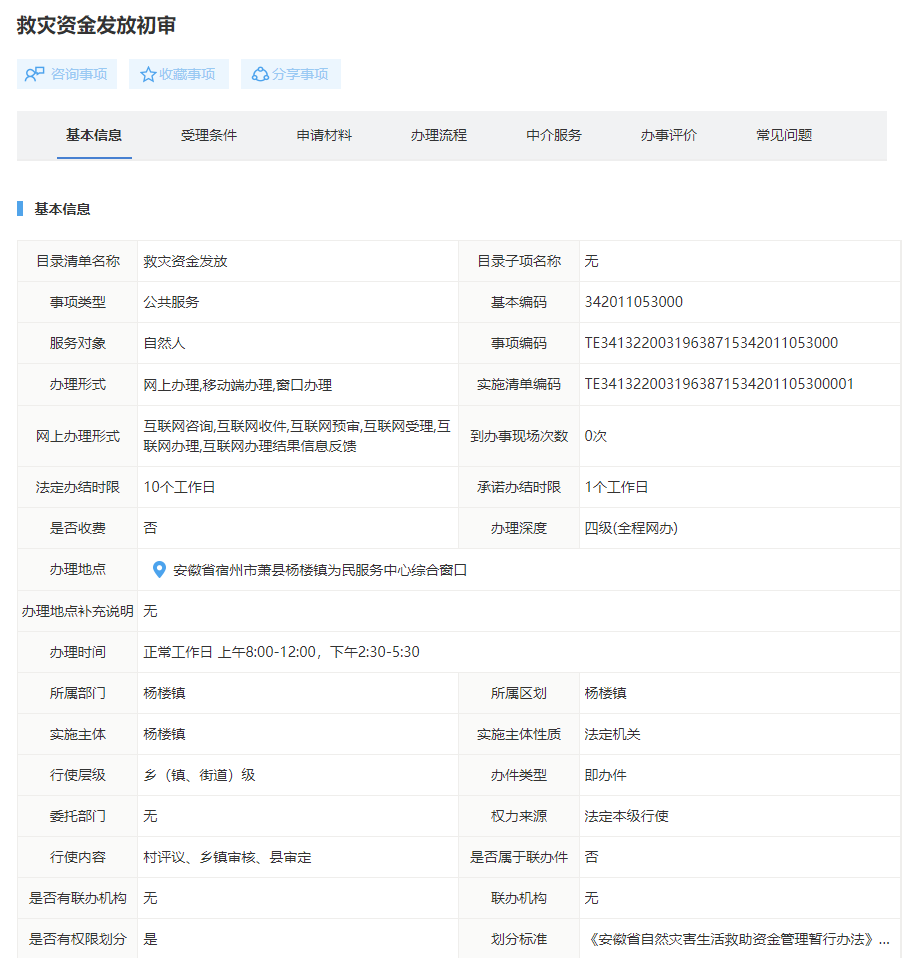This screenshot has width=910, height=958.
Task: Go to the 办理流程 tab
Action: 439,135
